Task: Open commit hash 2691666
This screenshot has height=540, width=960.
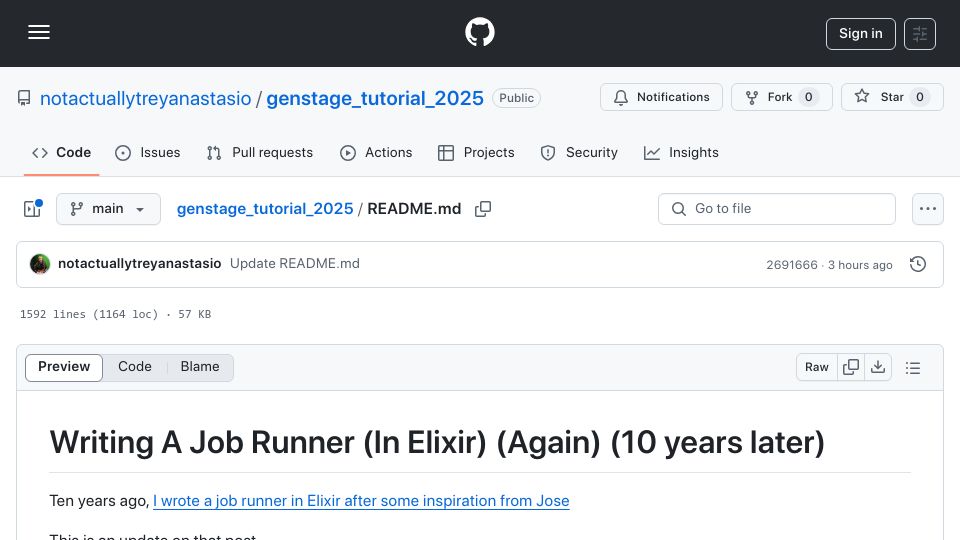Action: pyautogui.click(x=792, y=264)
